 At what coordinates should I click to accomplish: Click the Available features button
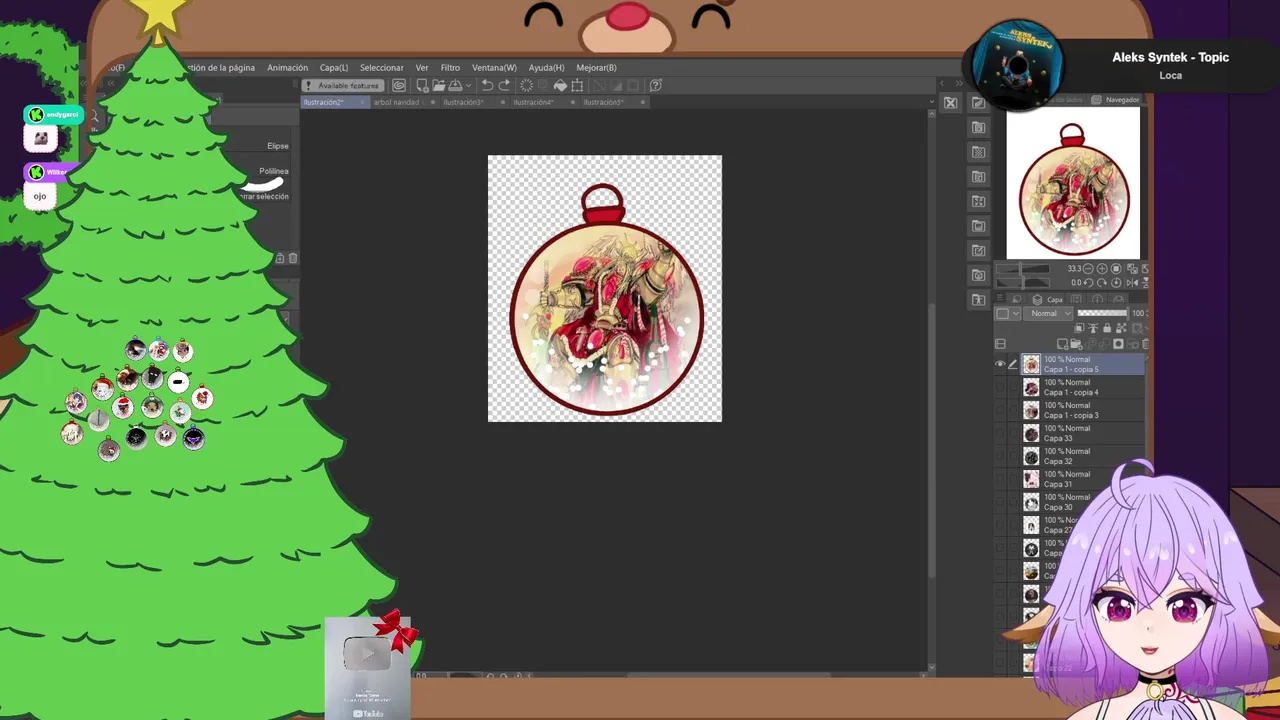342,85
